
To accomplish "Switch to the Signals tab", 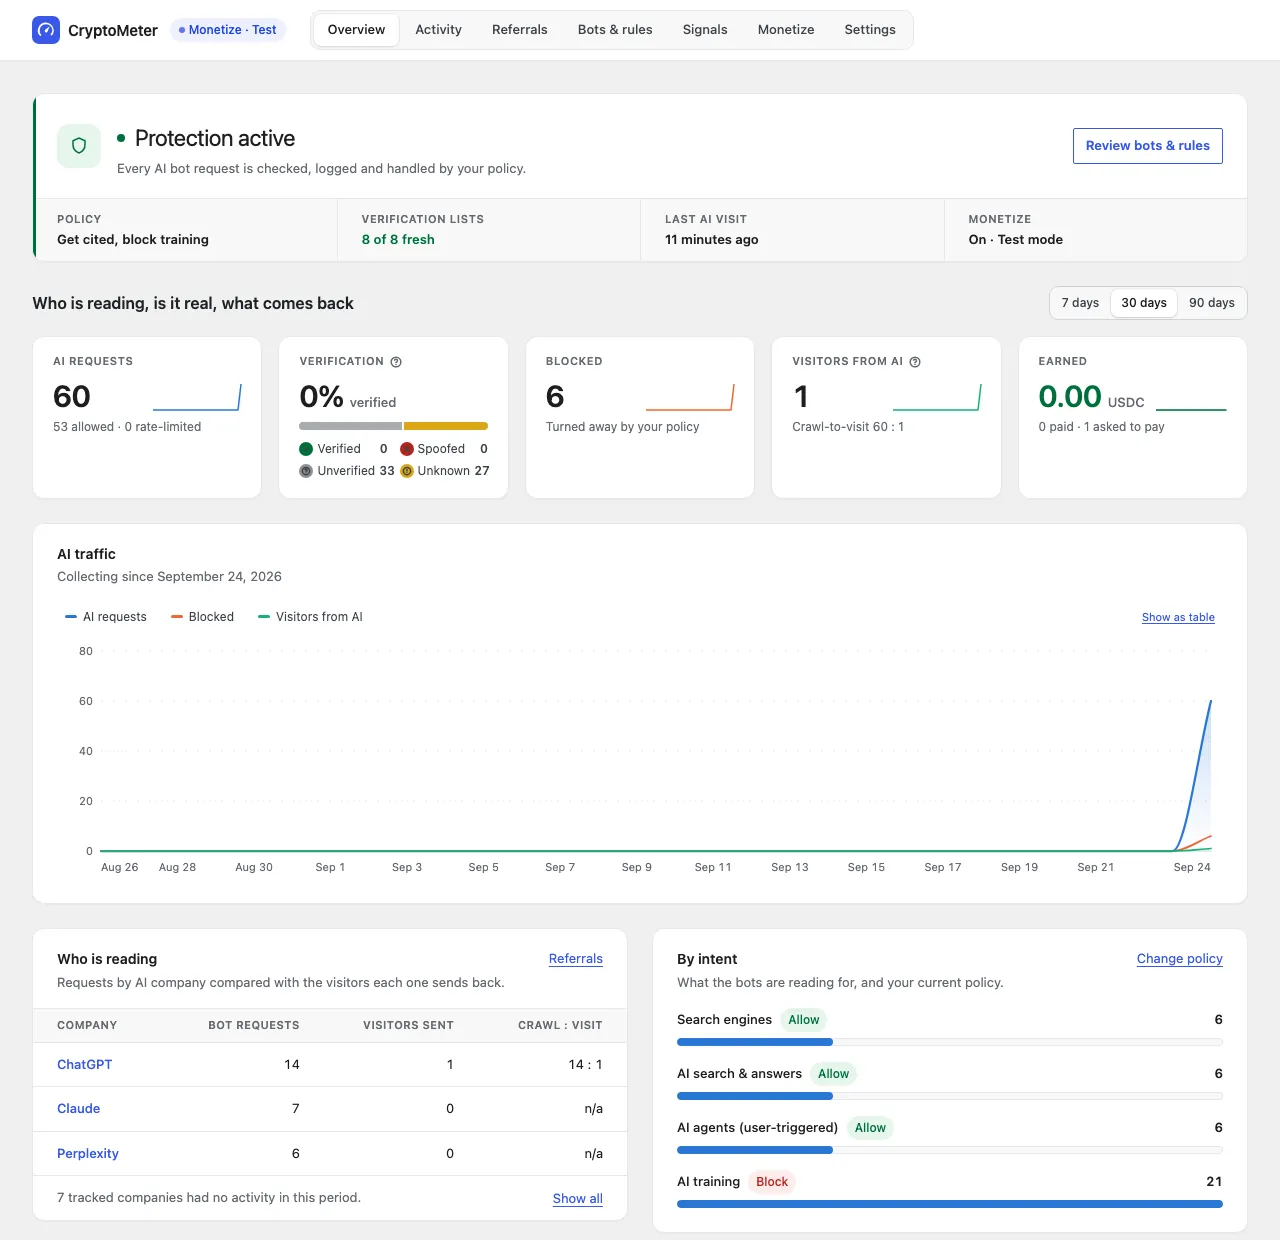I will click(x=705, y=30).
